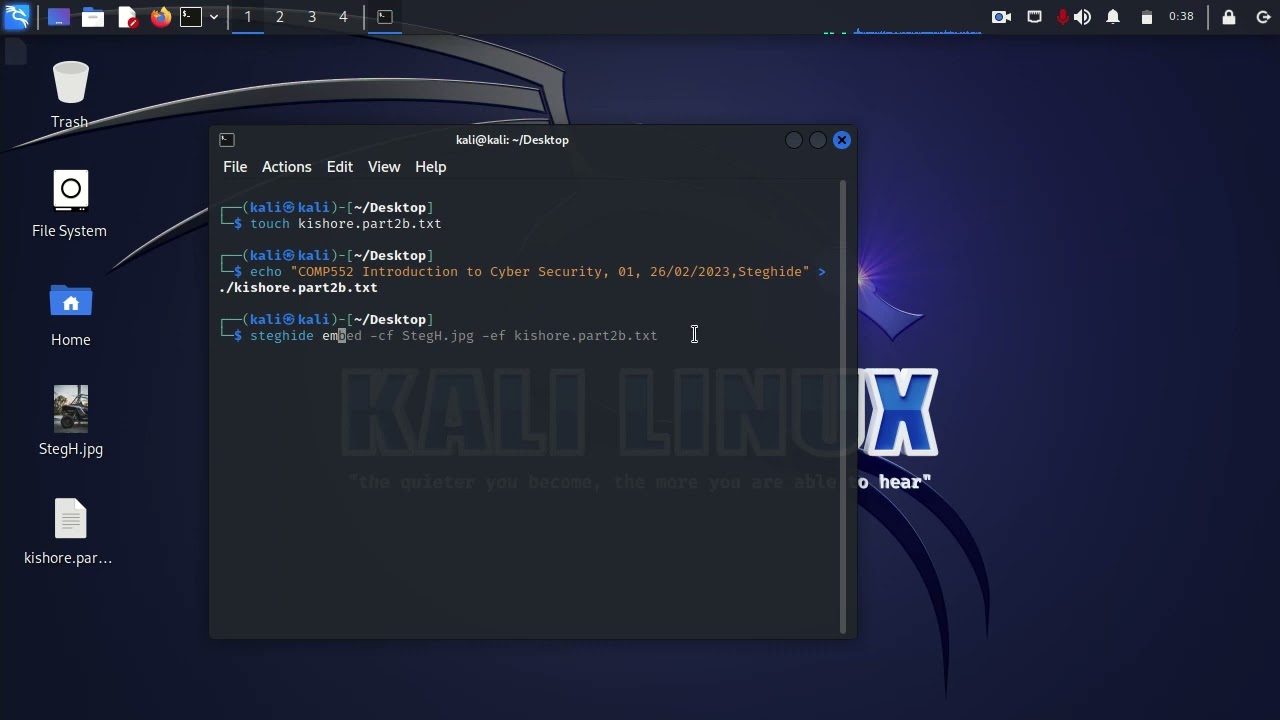Click the echo "COMP552 Introduction..." command line
The image size is (1280, 720).
(x=538, y=272)
